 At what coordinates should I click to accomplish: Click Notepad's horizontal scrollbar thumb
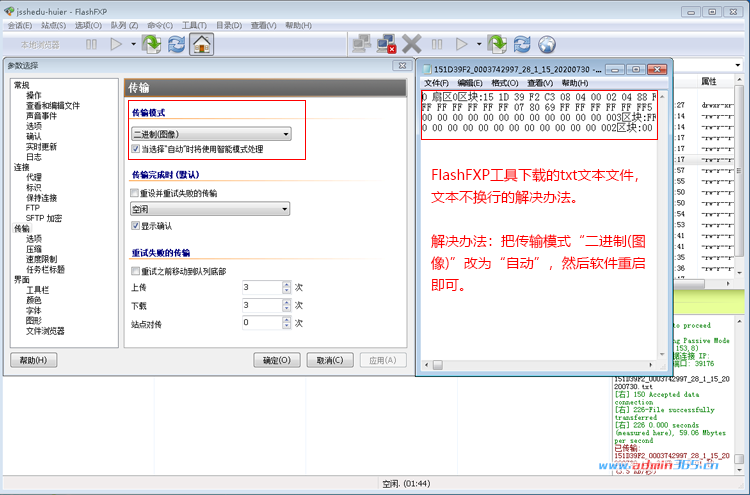coord(438,365)
